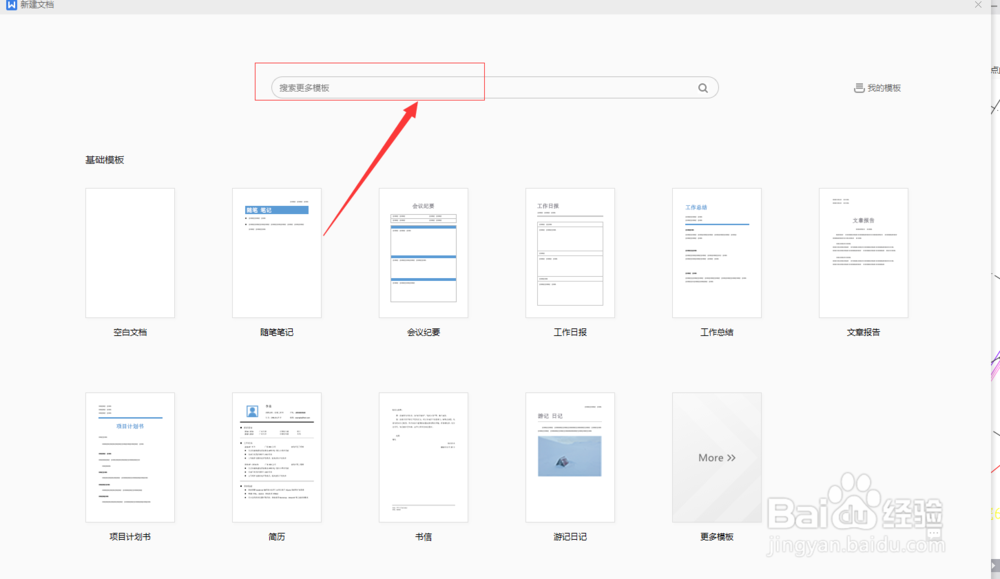Click the 书信 label
Viewport: 1000px width, 579px height.
[423, 537]
